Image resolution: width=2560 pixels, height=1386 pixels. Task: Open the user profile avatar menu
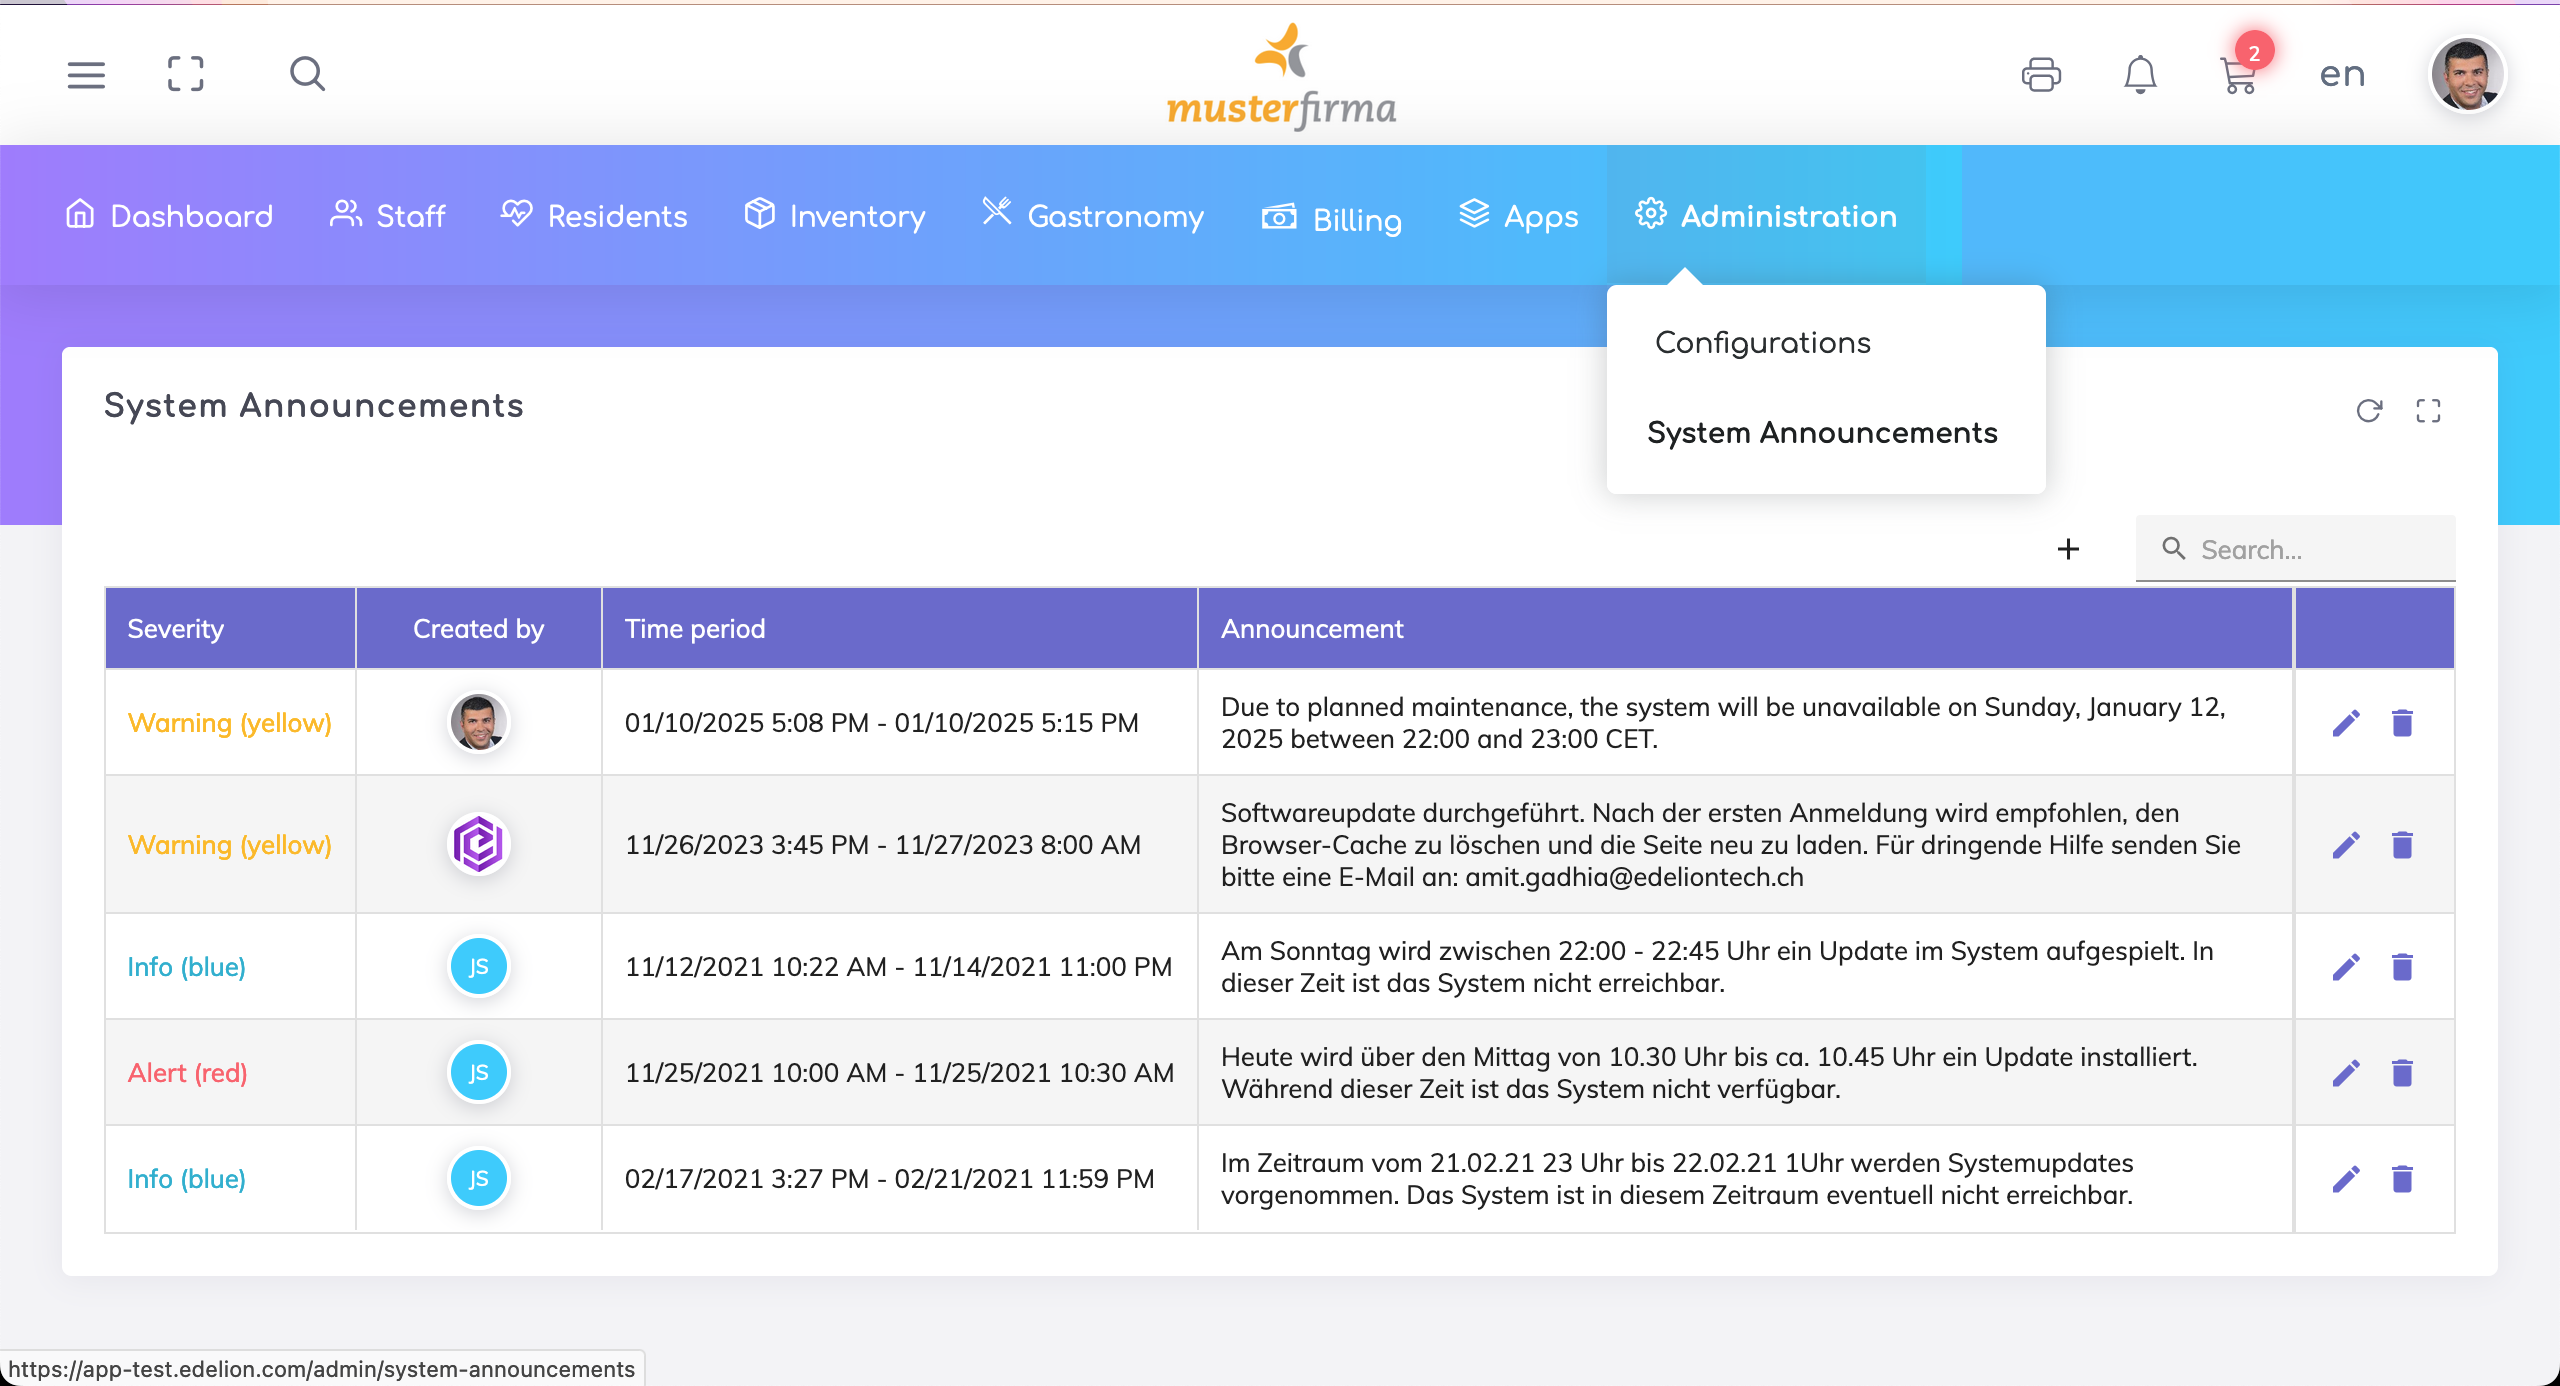coord(2467,75)
